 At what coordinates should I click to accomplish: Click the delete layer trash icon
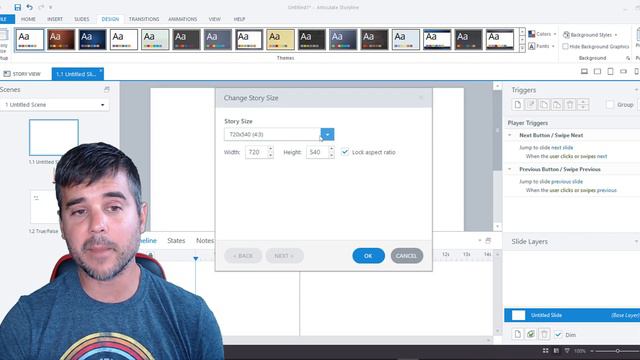pyautogui.click(x=544, y=334)
